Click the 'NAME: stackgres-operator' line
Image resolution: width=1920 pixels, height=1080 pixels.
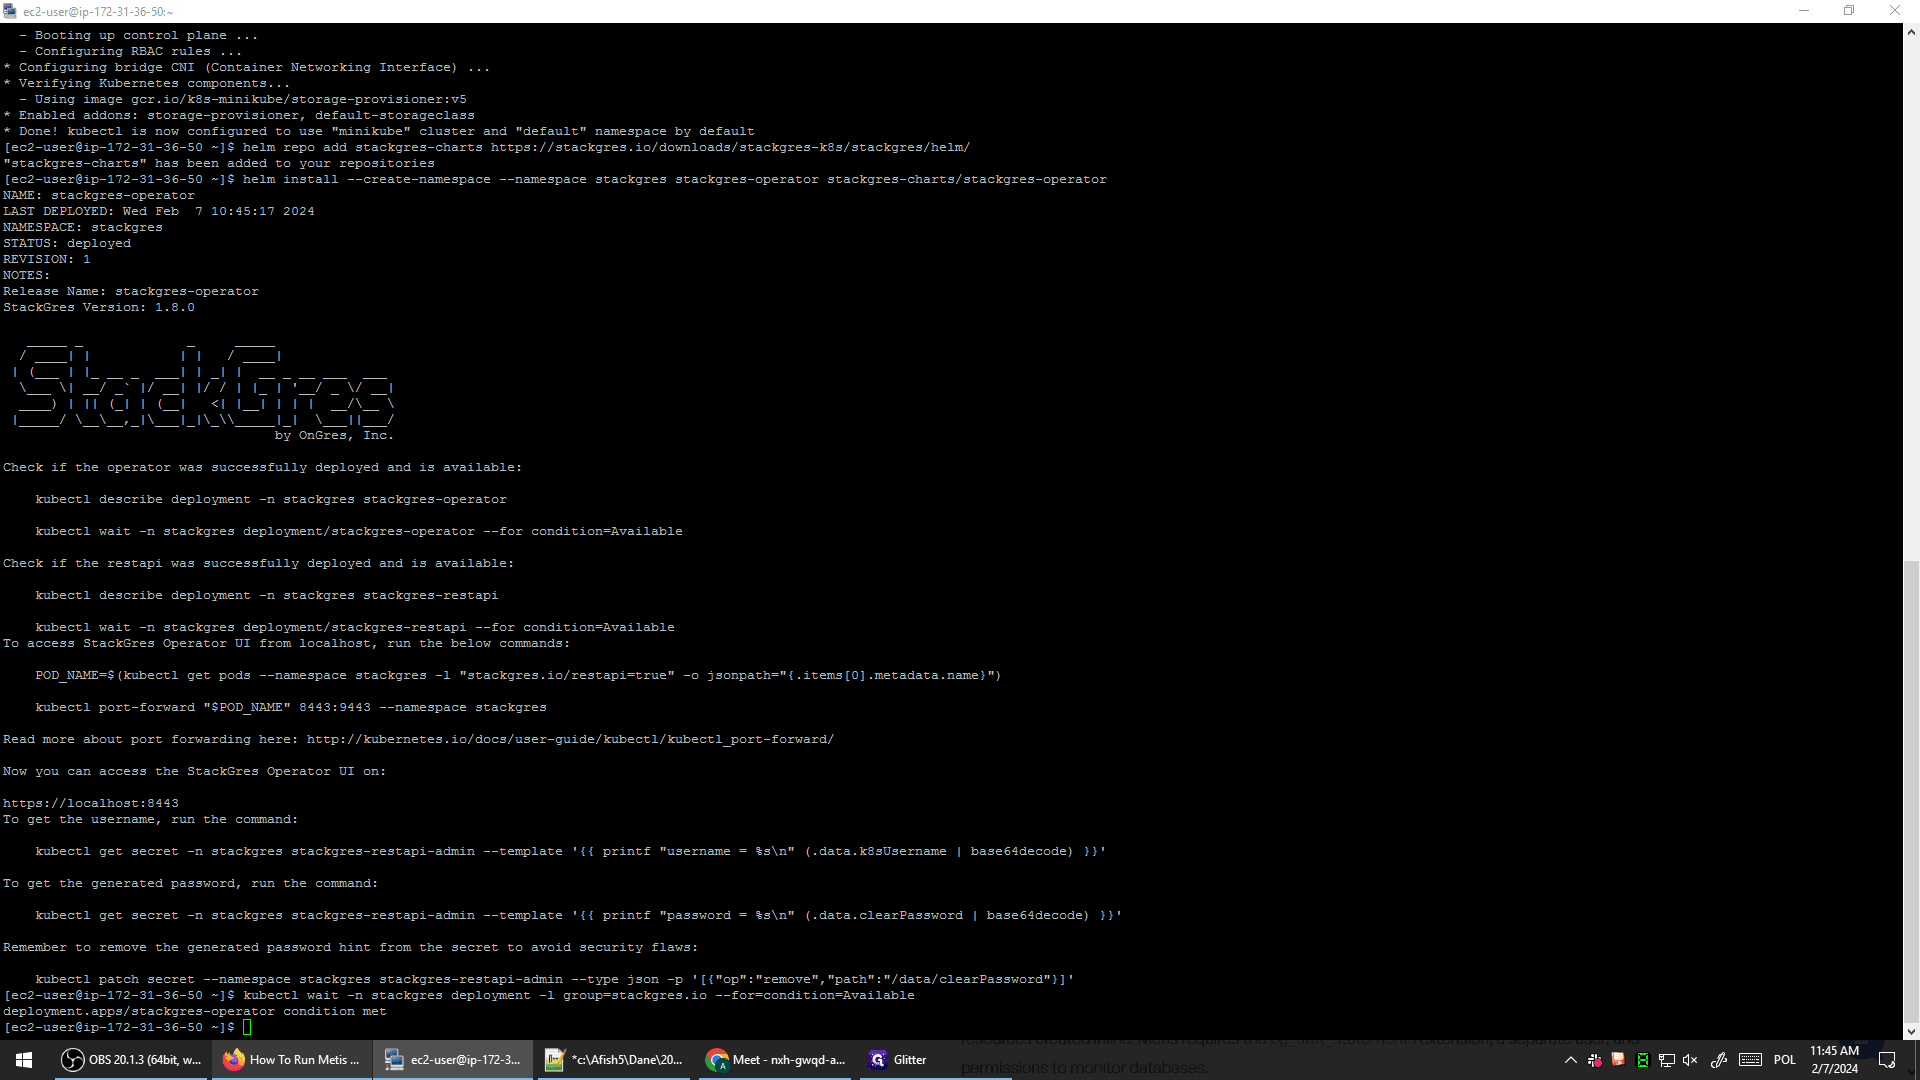pos(99,195)
